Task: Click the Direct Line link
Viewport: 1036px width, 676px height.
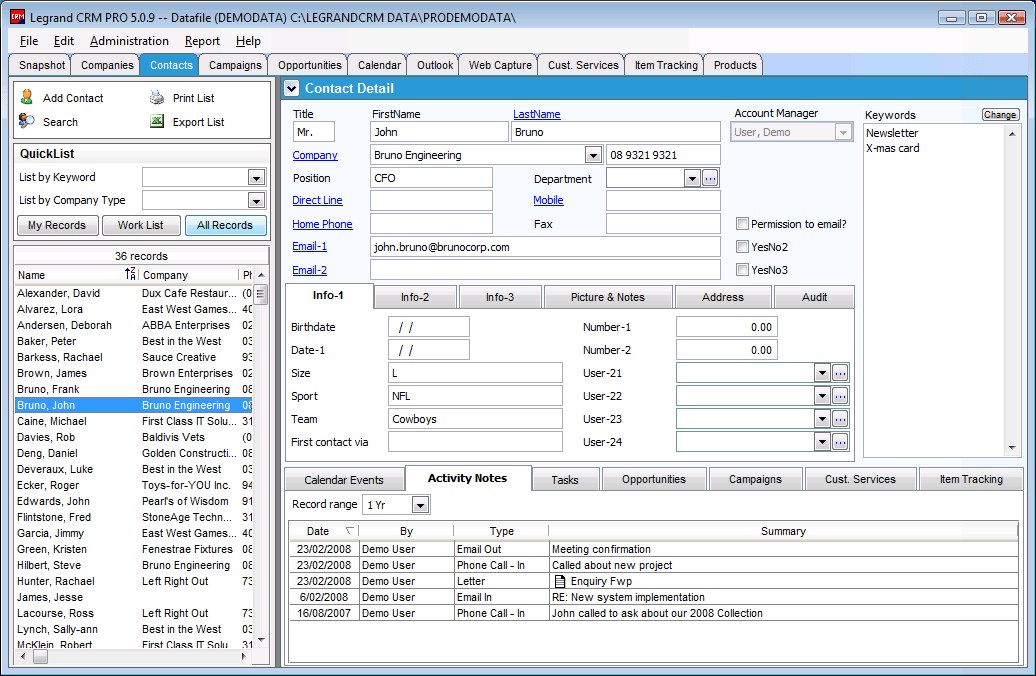Action: point(317,200)
